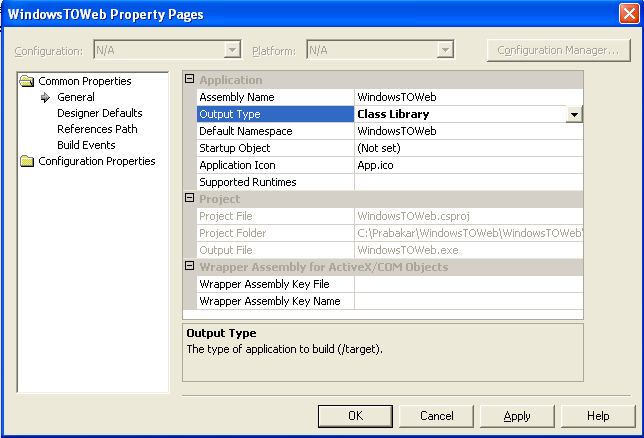Click the Application Icon value App.ico
This screenshot has height=438, width=644.
point(375,165)
